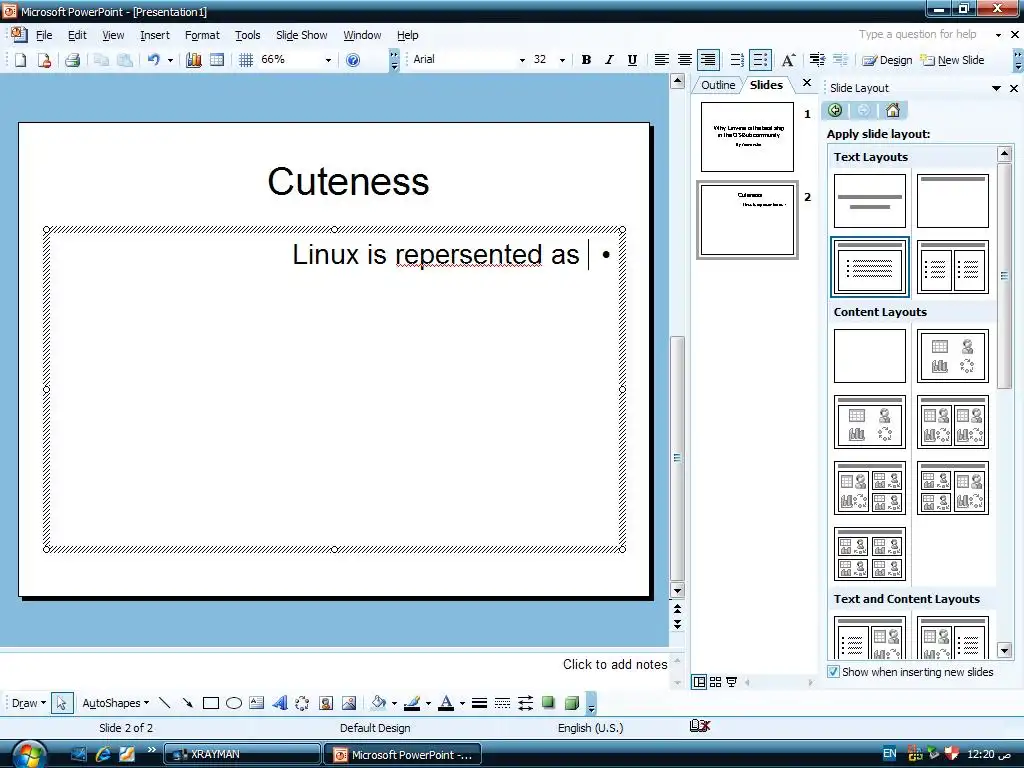Viewport: 1024px width, 768px height.
Task: Toggle the Show/Hide Grid icon
Action: click(246, 60)
